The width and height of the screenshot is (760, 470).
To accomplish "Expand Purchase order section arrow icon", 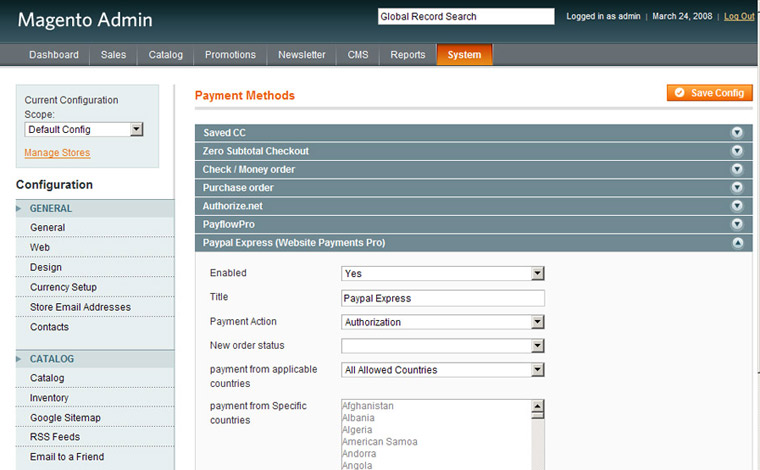I will (737, 188).
